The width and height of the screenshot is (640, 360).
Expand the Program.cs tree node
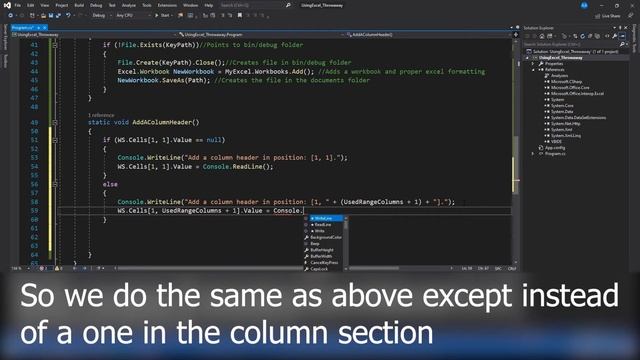pyautogui.click(x=533, y=154)
